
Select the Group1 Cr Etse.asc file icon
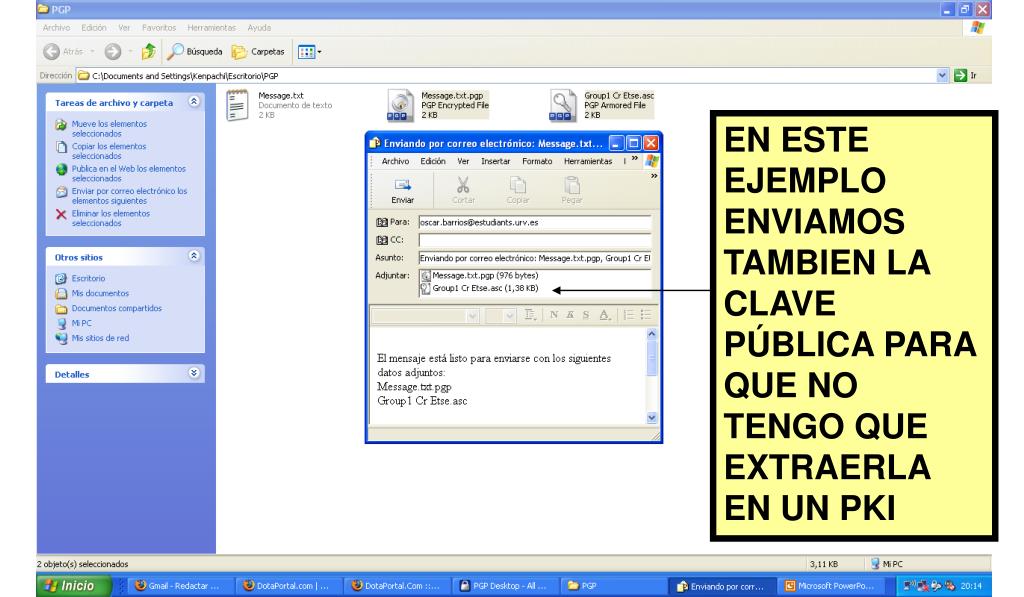pyautogui.click(x=564, y=105)
